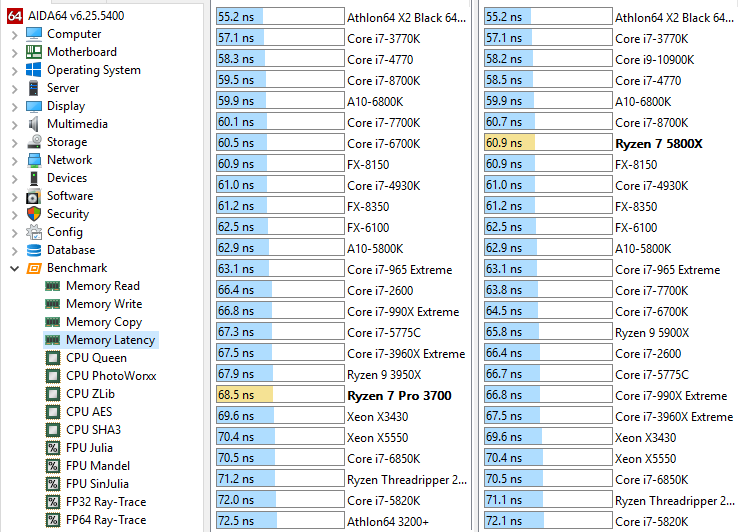Viewport: 738px width, 532px height.
Task: Click the FPU Mandel percent icon
Action: 53,466
